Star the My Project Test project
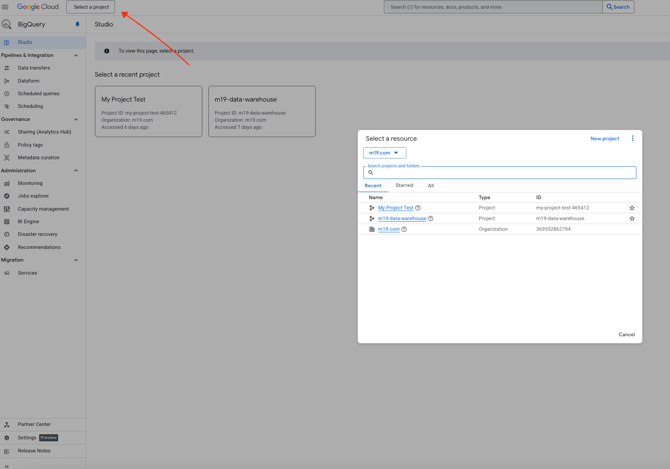670x469 pixels. pos(632,208)
